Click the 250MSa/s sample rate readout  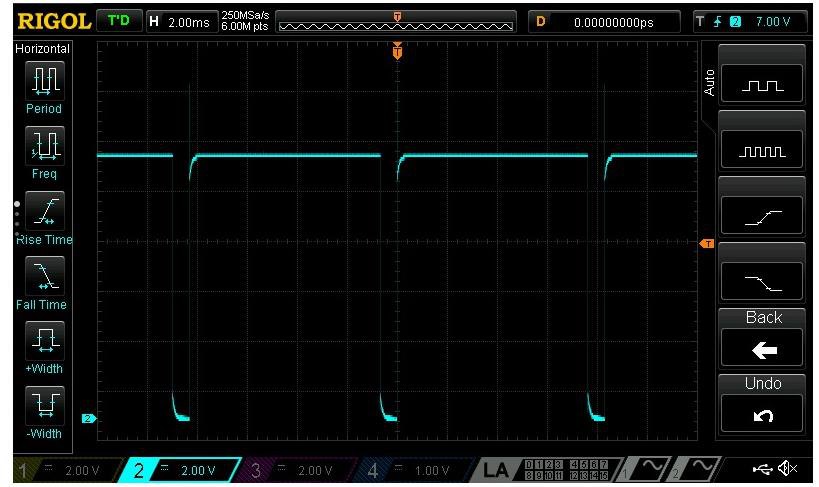(x=245, y=16)
